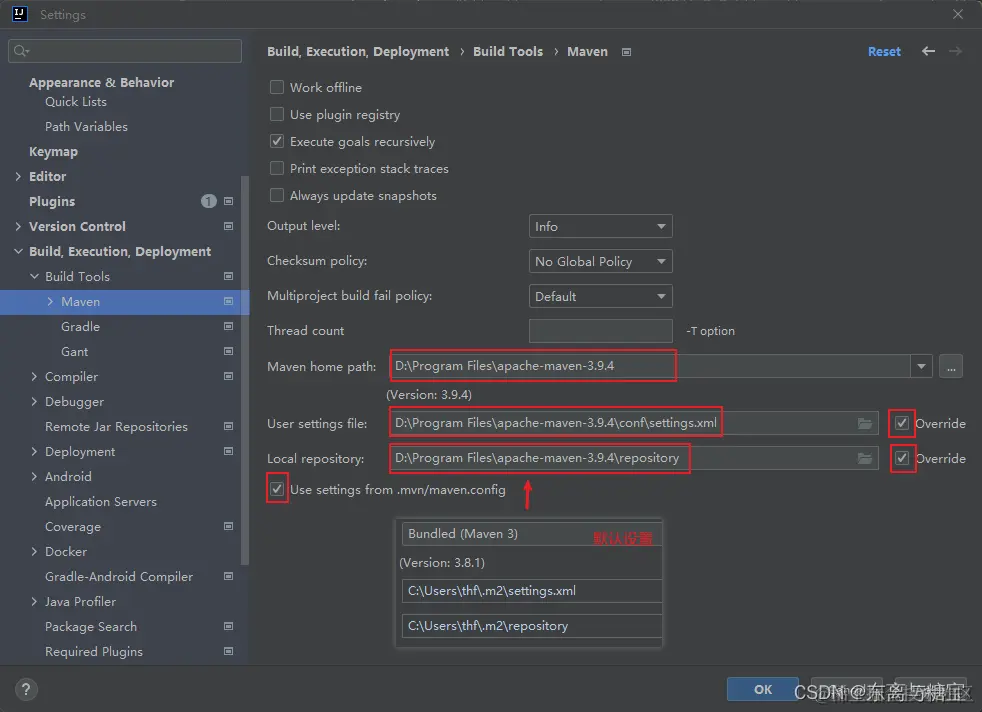Open Maven home path dropdown arrow
Viewport: 982px width, 712px height.
coord(921,366)
